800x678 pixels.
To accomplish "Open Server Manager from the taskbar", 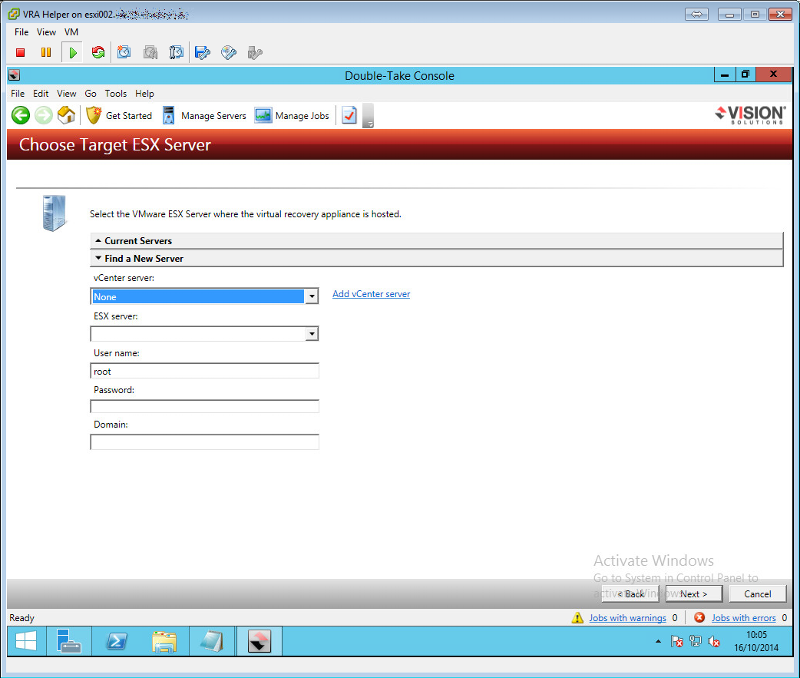I will (x=69, y=641).
